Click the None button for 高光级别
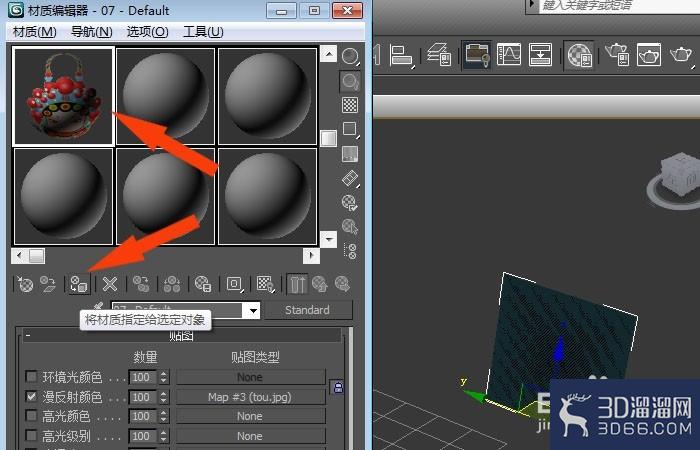Screen dimensions: 700x450 click(x=250, y=436)
